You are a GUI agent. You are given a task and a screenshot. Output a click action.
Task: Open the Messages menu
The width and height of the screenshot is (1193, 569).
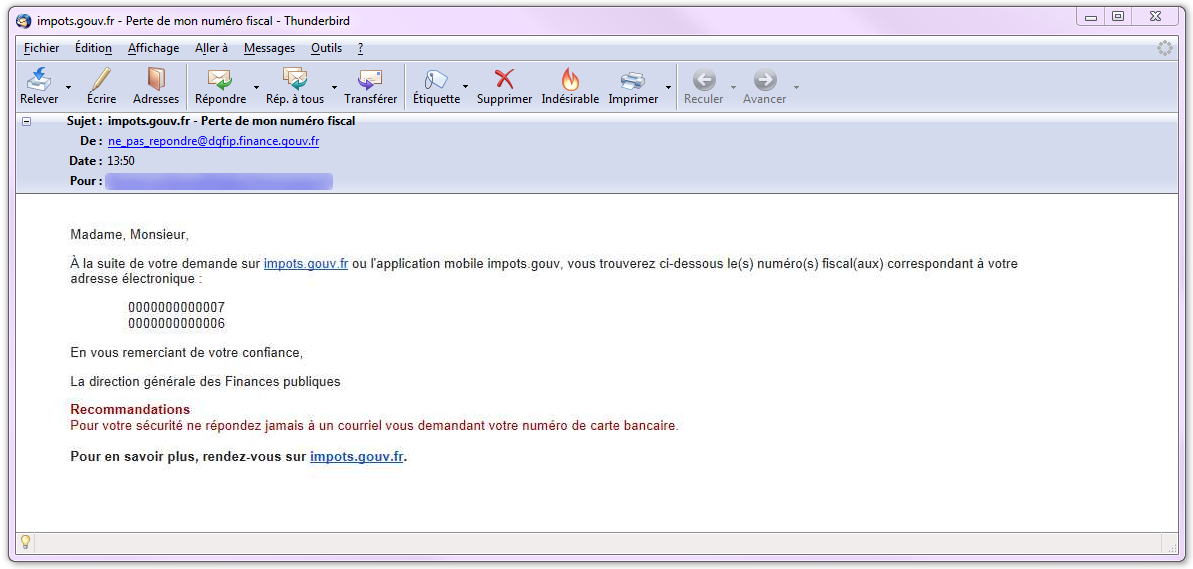tap(269, 48)
